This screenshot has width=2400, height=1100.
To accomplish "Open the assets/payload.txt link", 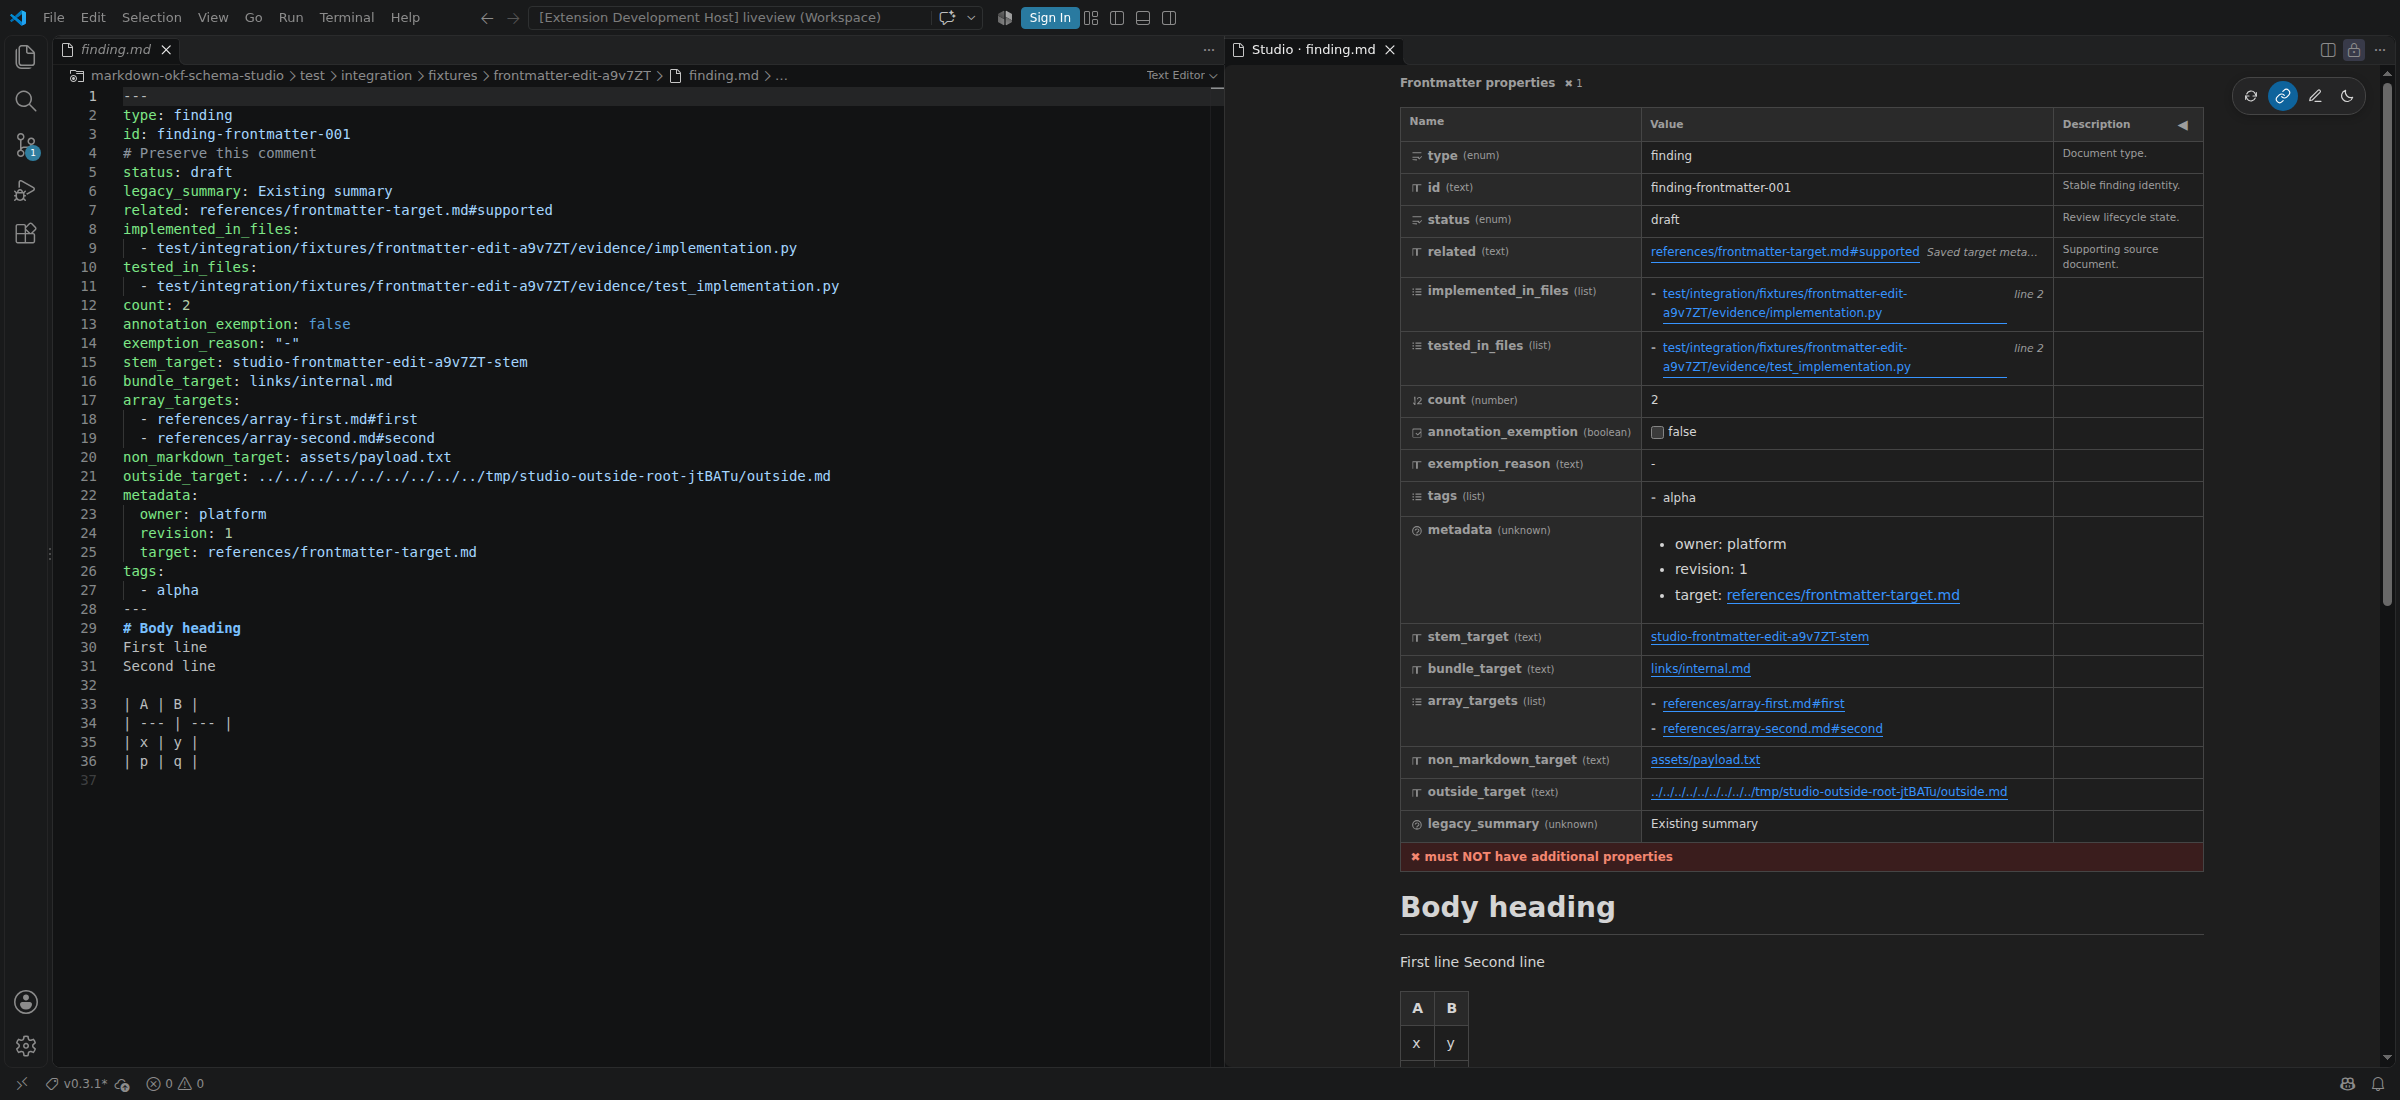I will (x=1705, y=760).
